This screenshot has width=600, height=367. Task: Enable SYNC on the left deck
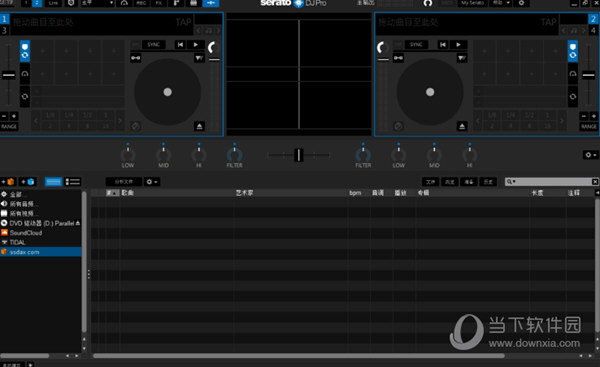[154, 45]
